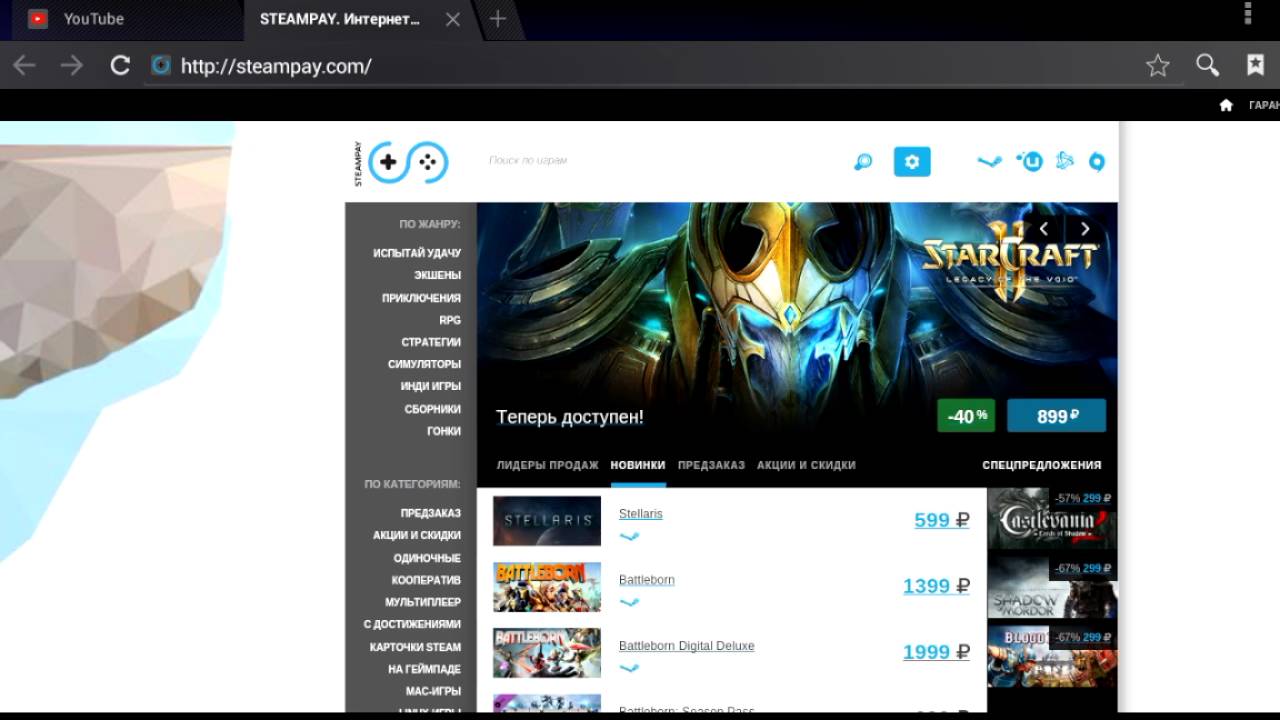The width and height of the screenshot is (1280, 720).
Task: Open ПРЕДЗАКАЗ category in sidebar
Action: tap(431, 513)
